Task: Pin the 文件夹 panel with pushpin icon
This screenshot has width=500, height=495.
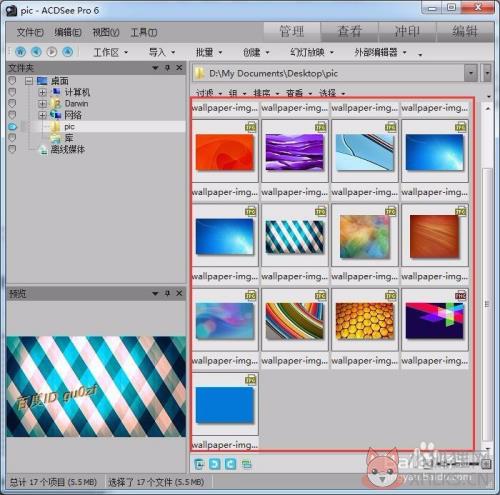Action: click(x=167, y=68)
